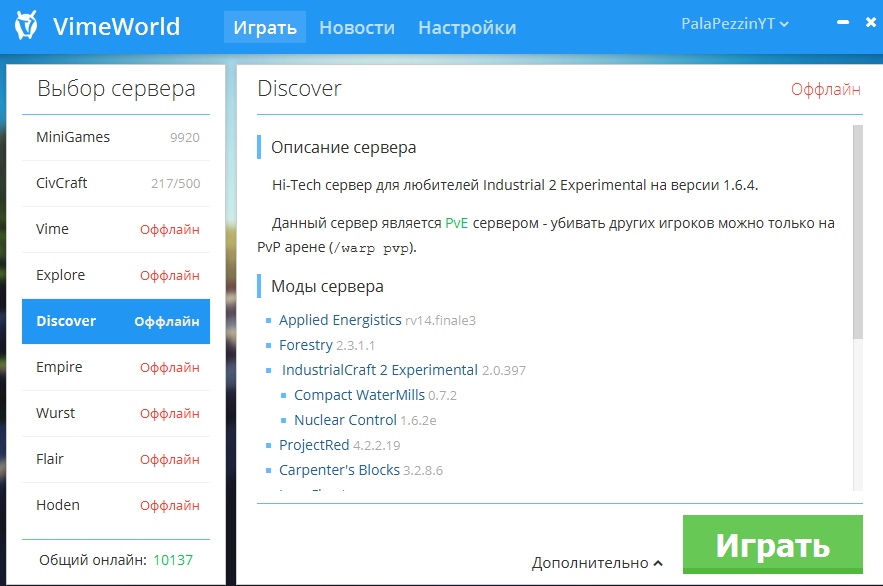883x586 pixels.
Task: Open the Nuclear Control mod link
Action: pos(345,420)
